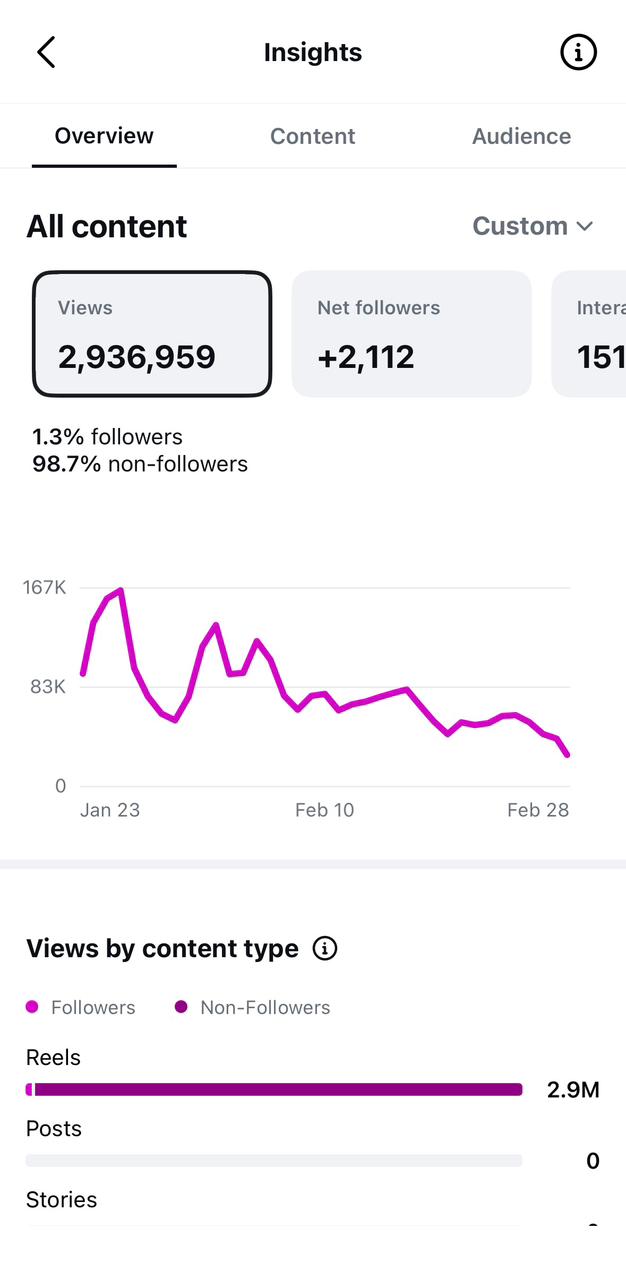Tap info icon beside Views by content type

coord(325,948)
